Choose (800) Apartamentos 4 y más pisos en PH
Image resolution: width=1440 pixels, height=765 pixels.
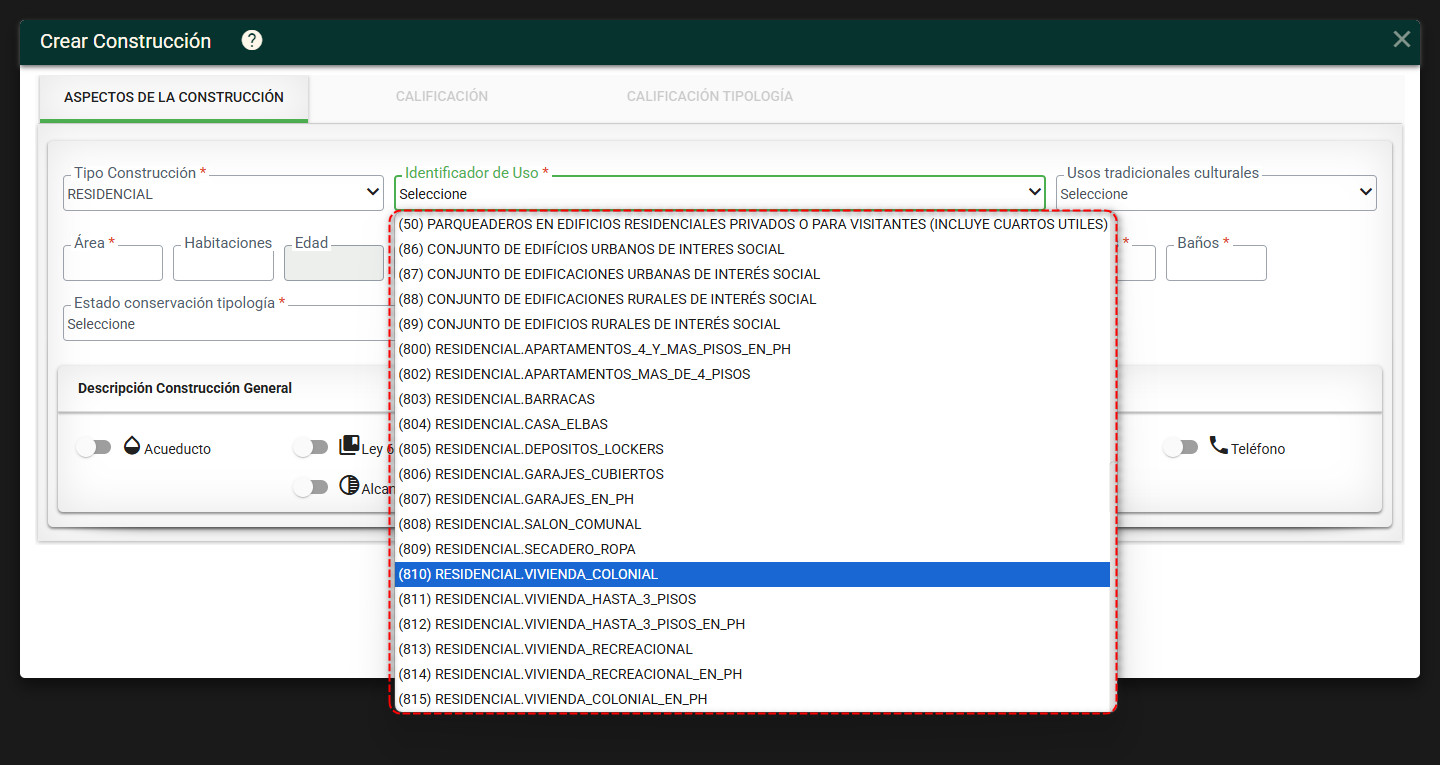[x=753, y=349]
